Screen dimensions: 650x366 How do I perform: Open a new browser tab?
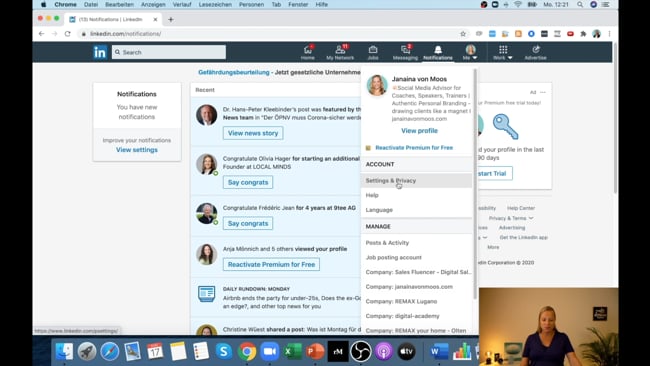coord(171,19)
